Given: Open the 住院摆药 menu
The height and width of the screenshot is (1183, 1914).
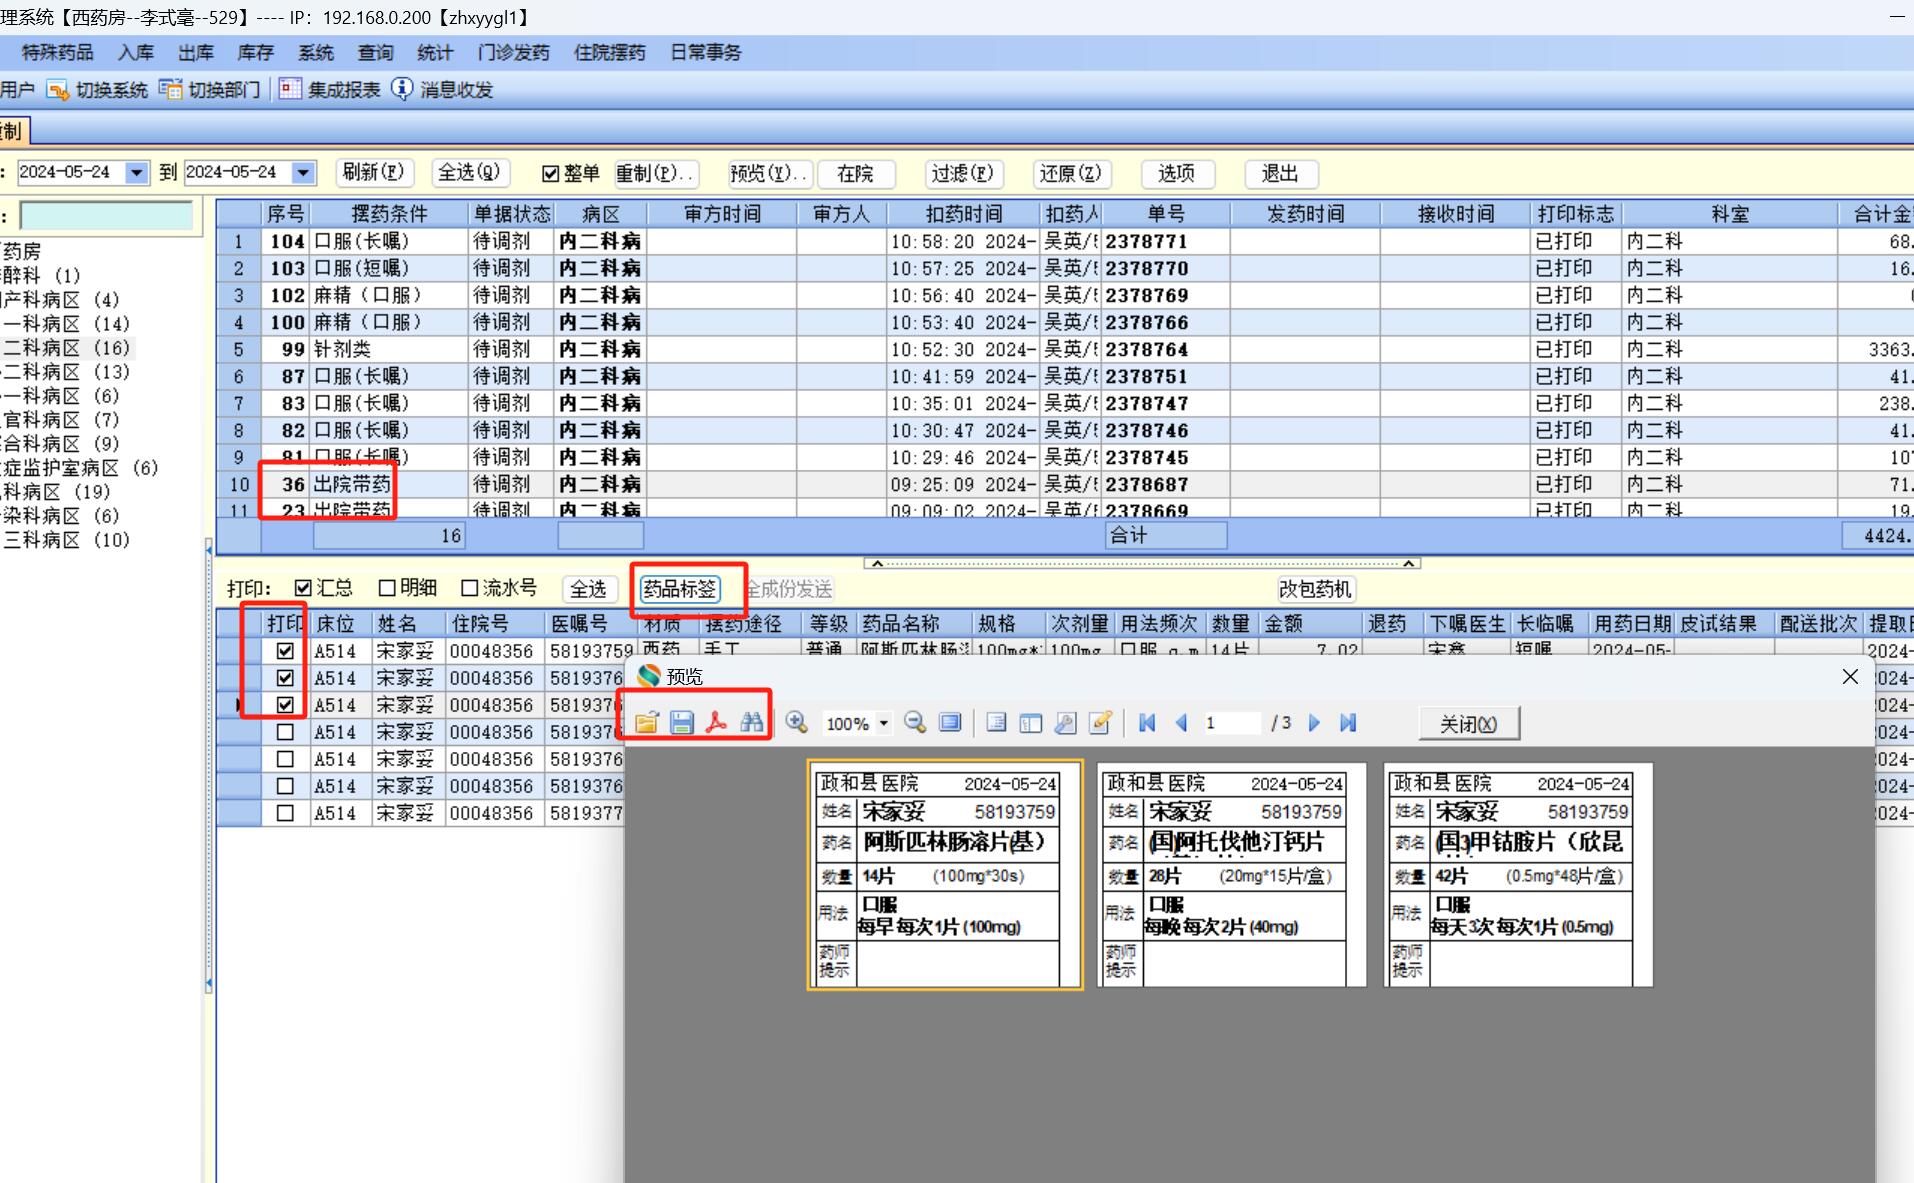Looking at the screenshot, I should [x=610, y=53].
